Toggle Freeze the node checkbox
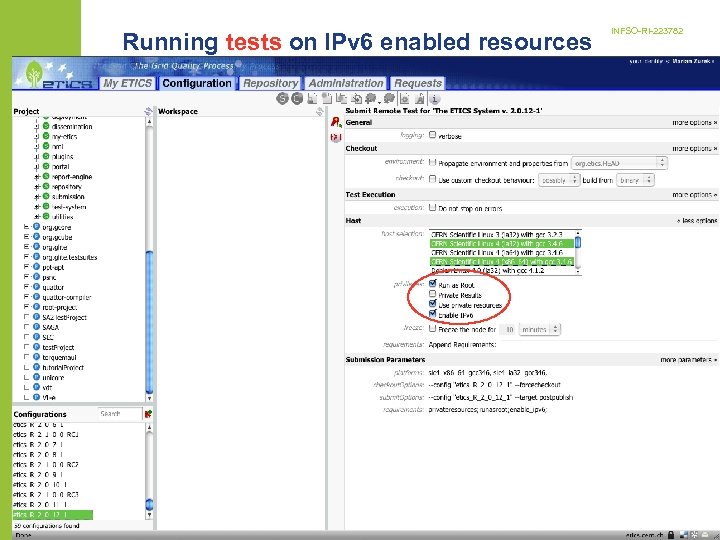 [x=433, y=328]
